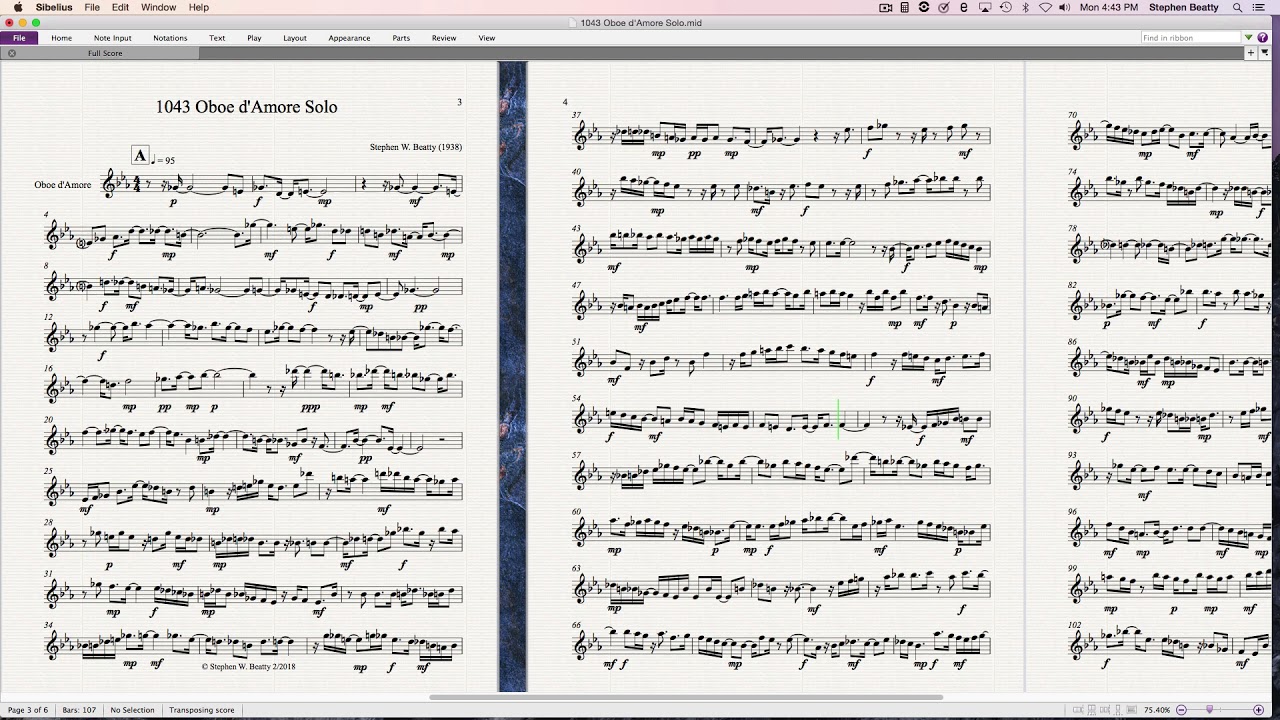The image size is (1280, 720).
Task: Open the switch tabs dropdown
Action: coord(1265,53)
